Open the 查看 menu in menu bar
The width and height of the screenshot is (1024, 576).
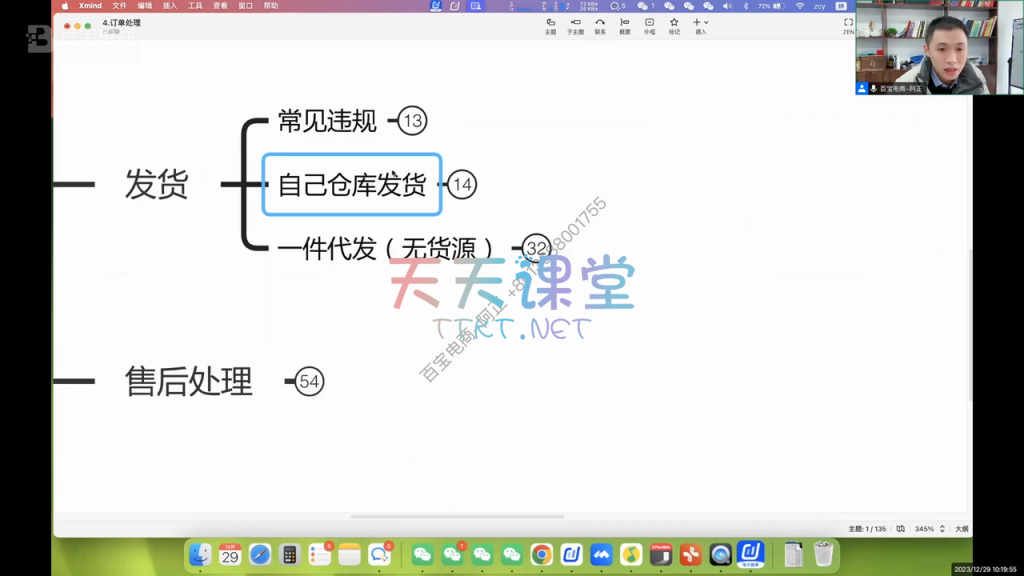click(x=220, y=5)
